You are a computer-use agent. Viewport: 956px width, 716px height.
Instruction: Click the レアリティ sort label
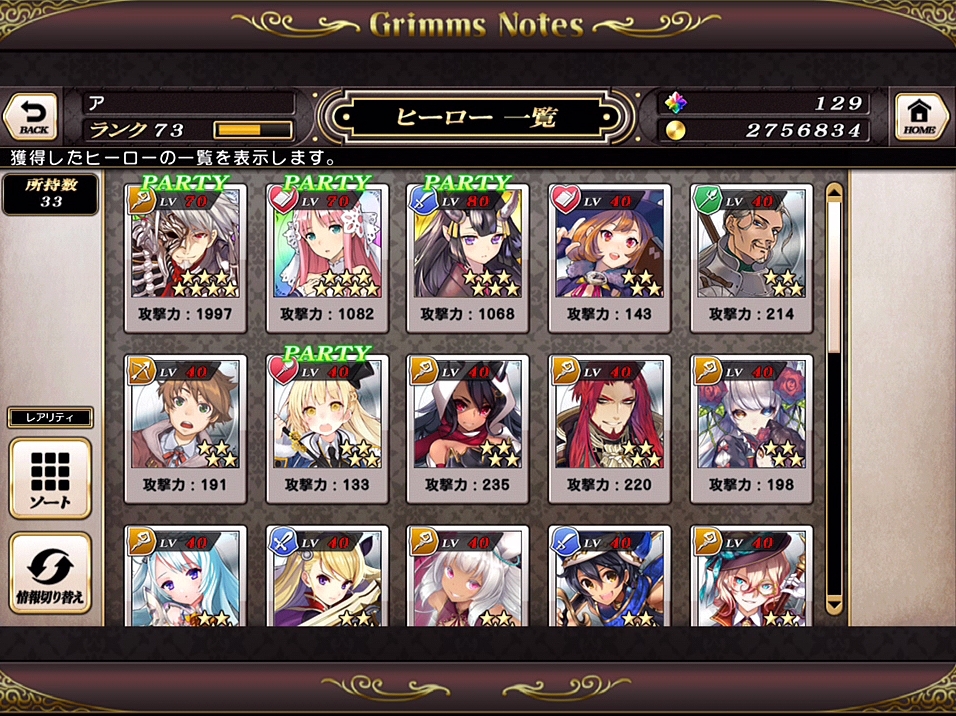50,418
